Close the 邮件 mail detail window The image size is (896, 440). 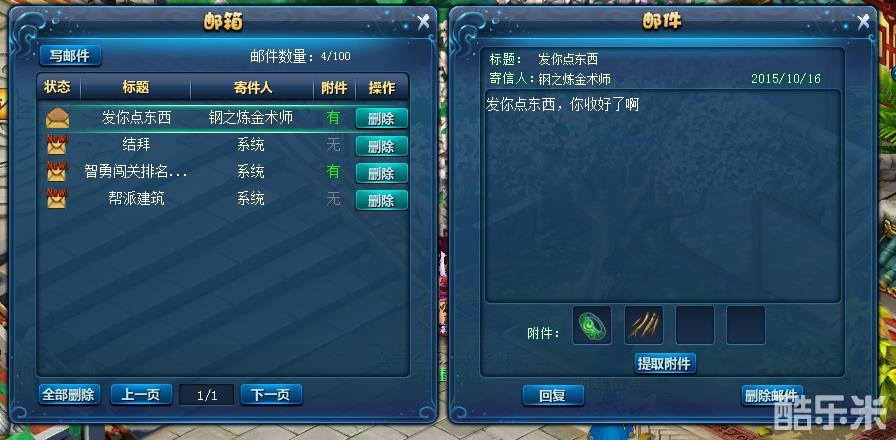(863, 22)
